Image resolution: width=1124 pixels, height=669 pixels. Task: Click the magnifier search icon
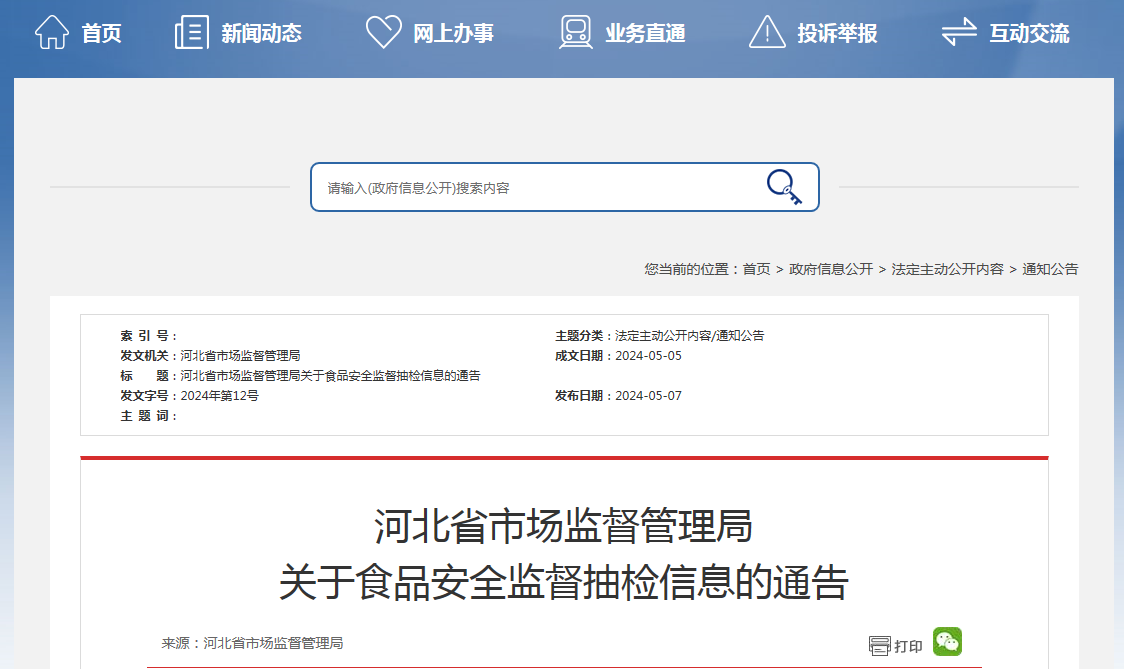(x=784, y=187)
